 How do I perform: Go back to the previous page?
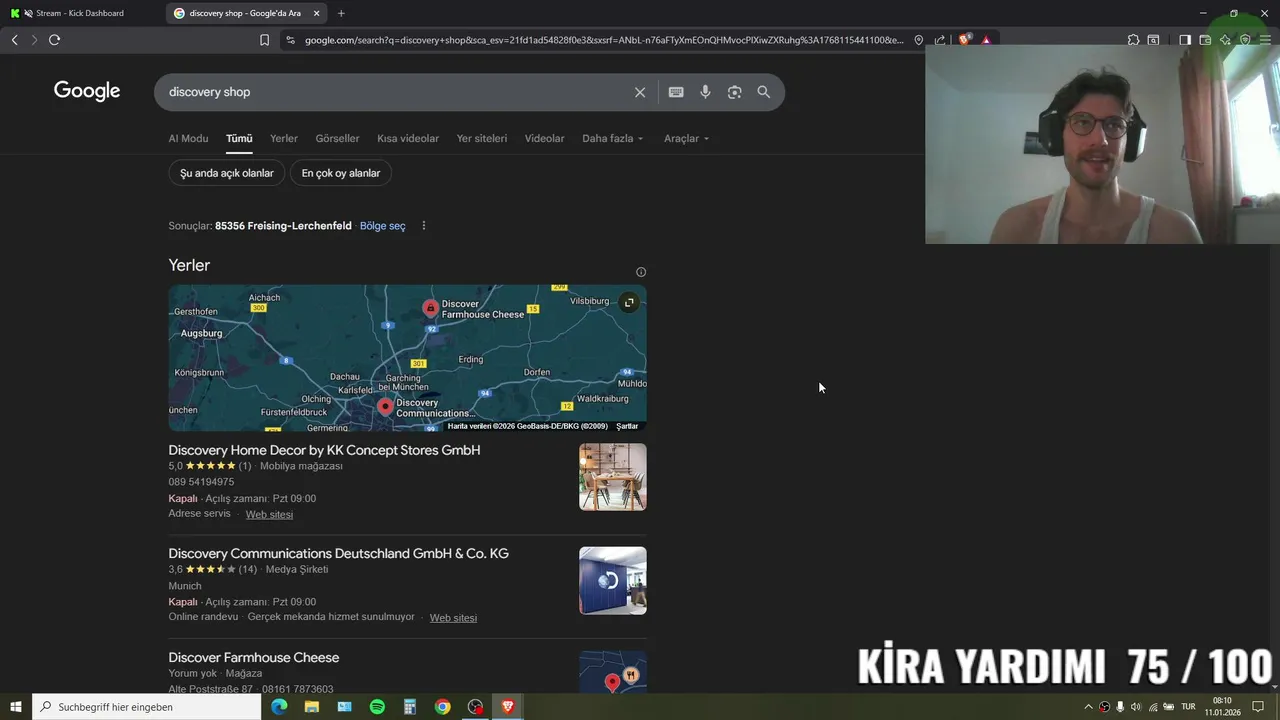(x=14, y=40)
